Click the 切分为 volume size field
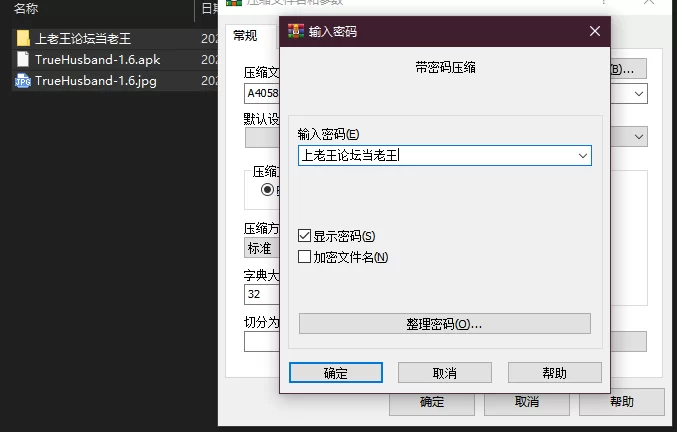 point(262,342)
